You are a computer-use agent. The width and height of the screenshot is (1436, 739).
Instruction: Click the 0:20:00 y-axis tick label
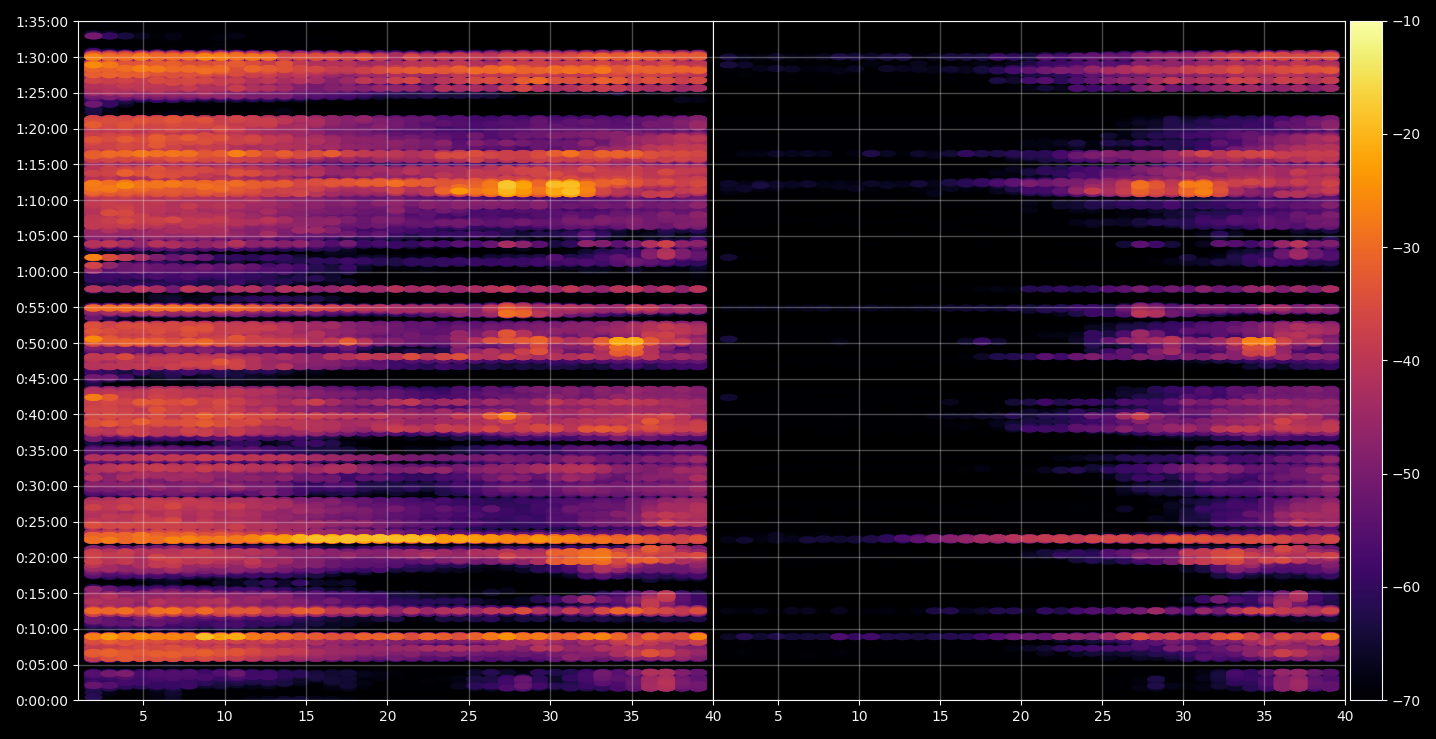[x=42, y=558]
